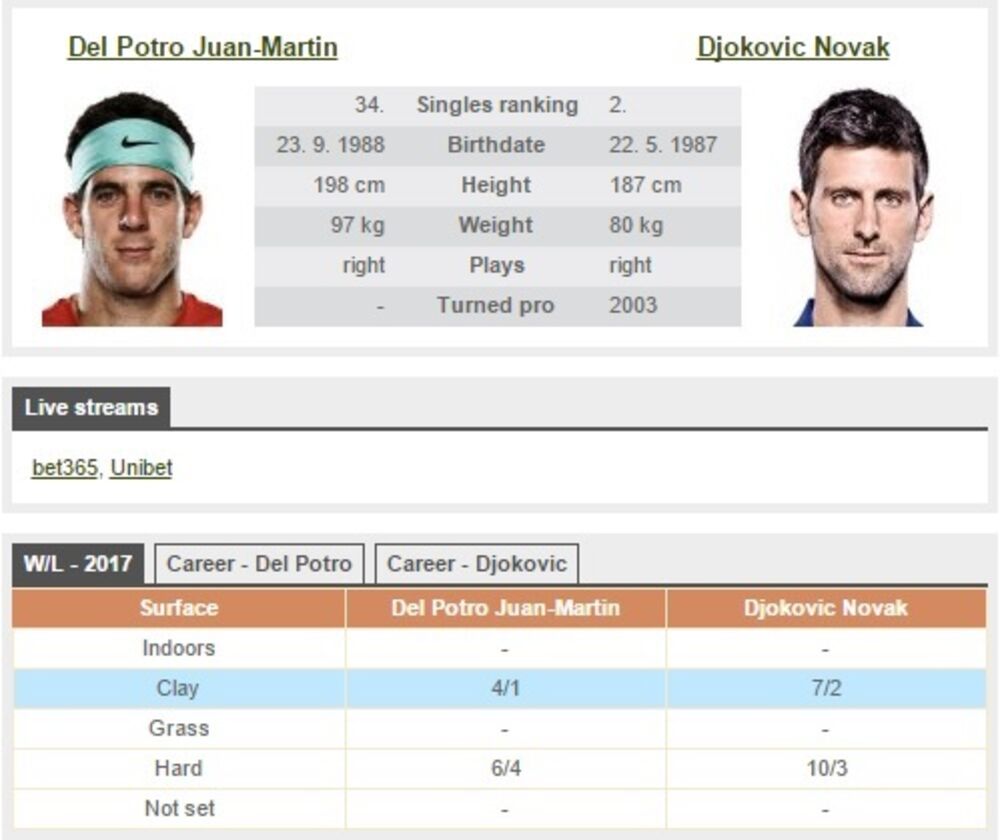Screen dimensions: 1000x840
Task: Select the W/L - 2017 tab
Action: coord(78,563)
